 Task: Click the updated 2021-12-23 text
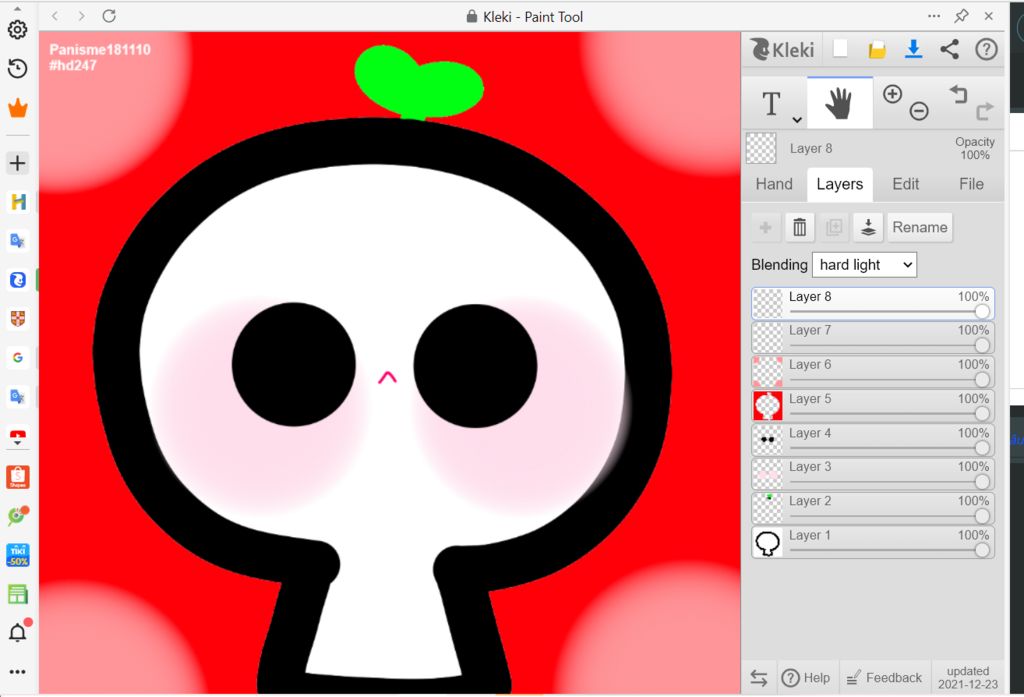[968, 678]
